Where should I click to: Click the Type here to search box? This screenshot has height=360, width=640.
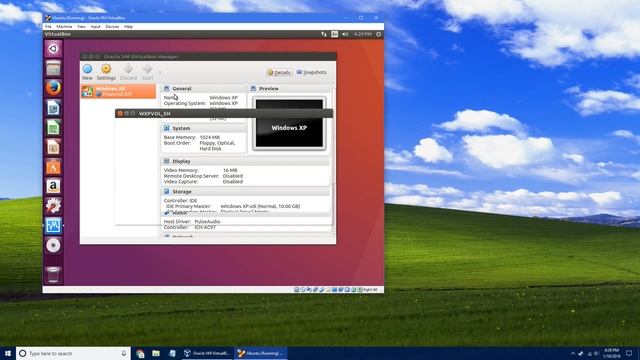pyautogui.click(x=73, y=353)
